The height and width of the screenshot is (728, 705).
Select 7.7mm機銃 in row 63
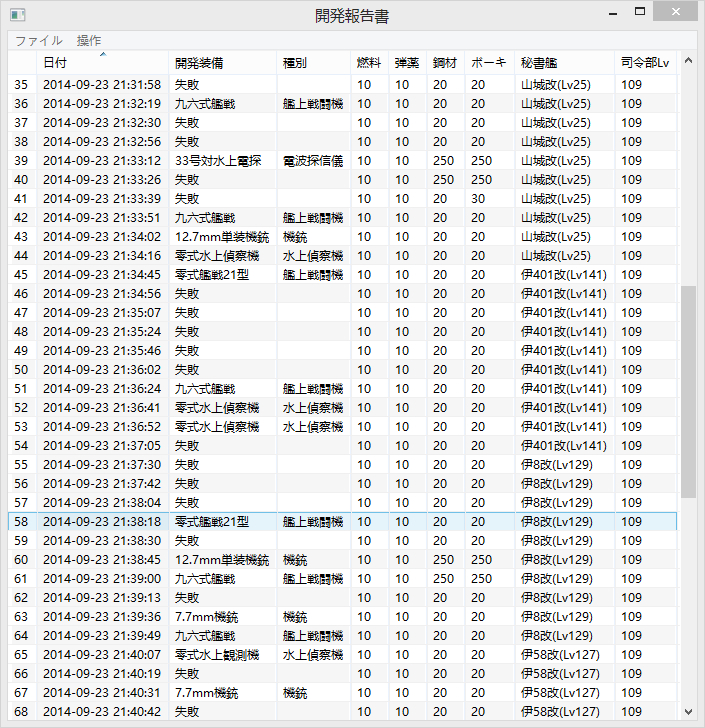point(207,617)
